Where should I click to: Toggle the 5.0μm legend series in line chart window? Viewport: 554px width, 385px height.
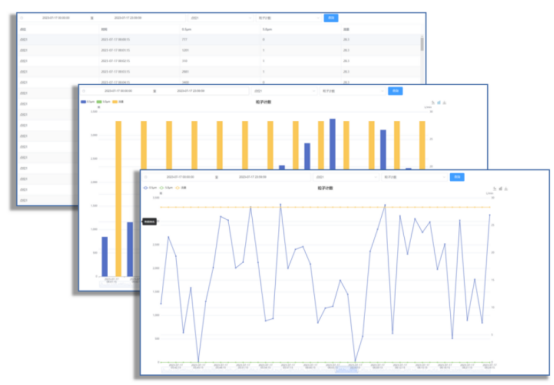pyautogui.click(x=166, y=188)
